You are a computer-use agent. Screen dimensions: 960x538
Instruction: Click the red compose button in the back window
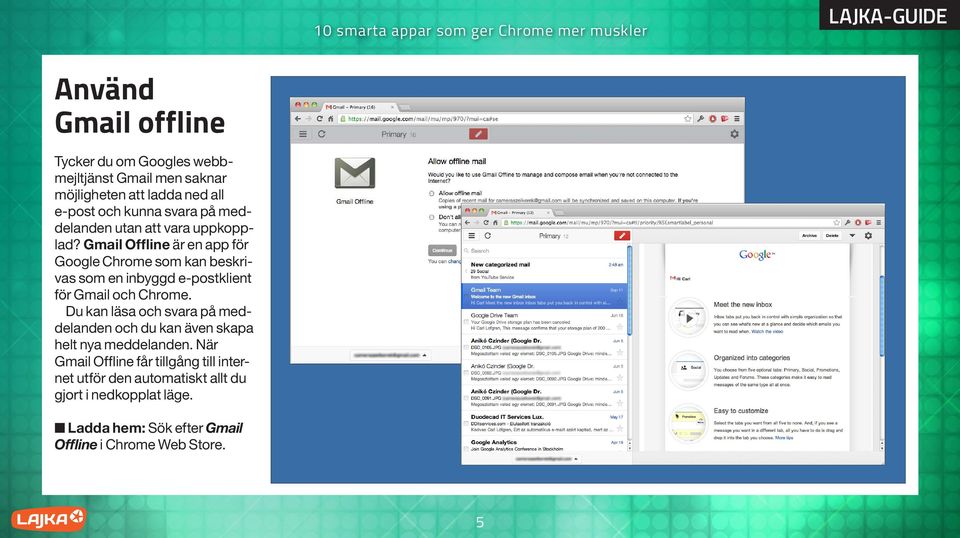click(478, 134)
